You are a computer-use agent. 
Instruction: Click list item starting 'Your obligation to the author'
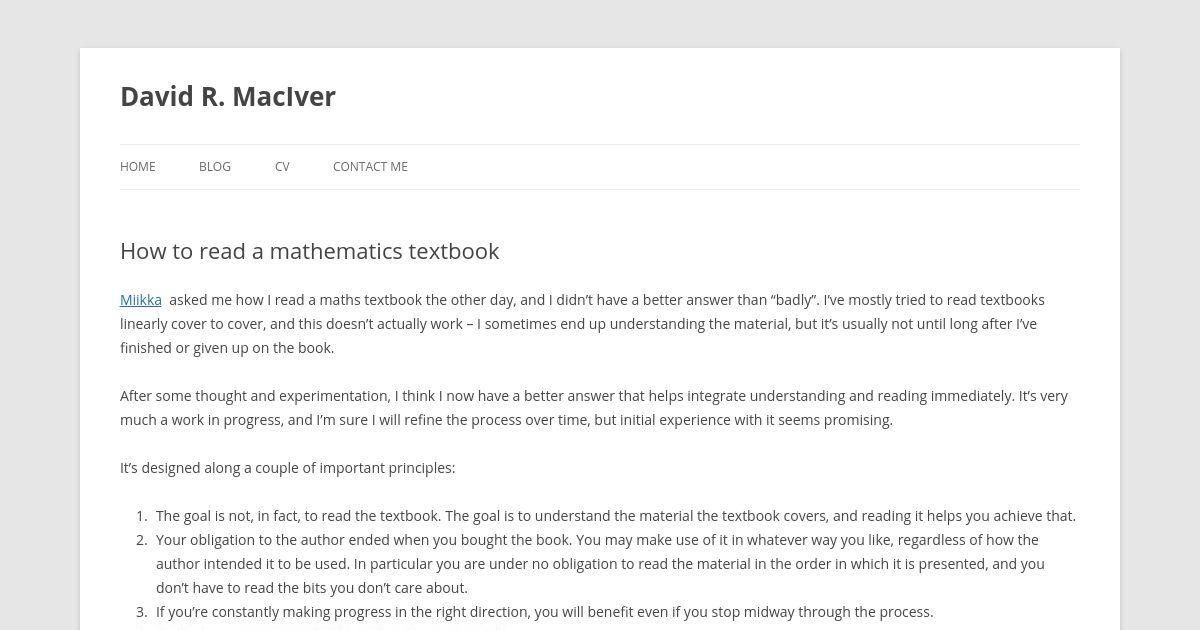click(x=600, y=564)
